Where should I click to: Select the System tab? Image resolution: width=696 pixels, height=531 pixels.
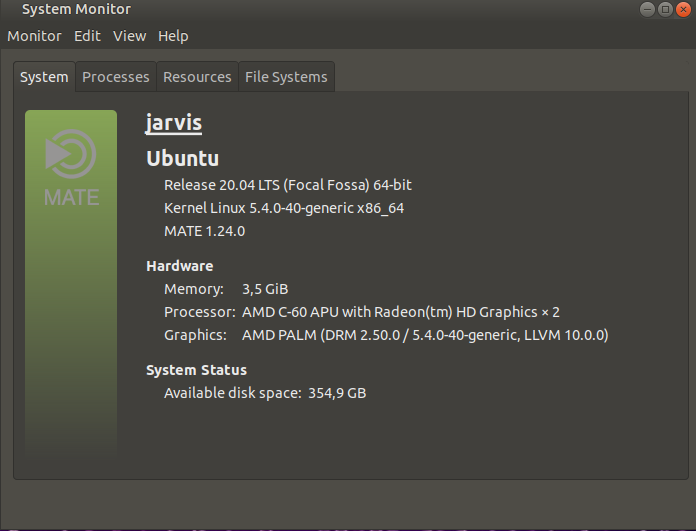click(x=44, y=77)
